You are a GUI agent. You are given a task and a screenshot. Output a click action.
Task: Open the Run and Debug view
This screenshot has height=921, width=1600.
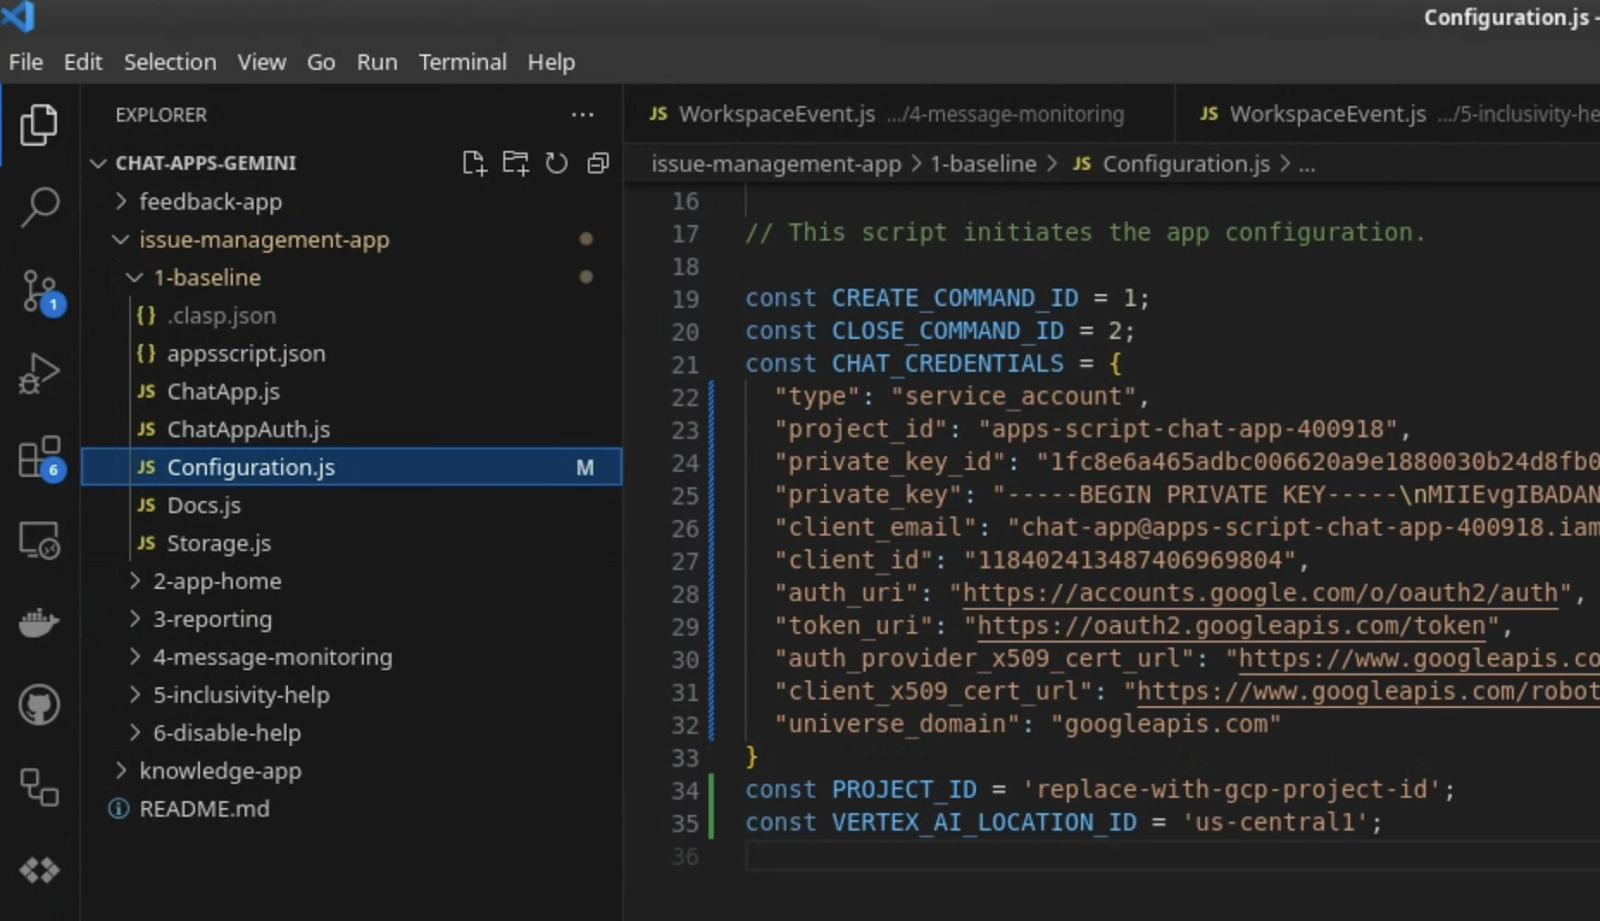[40, 374]
